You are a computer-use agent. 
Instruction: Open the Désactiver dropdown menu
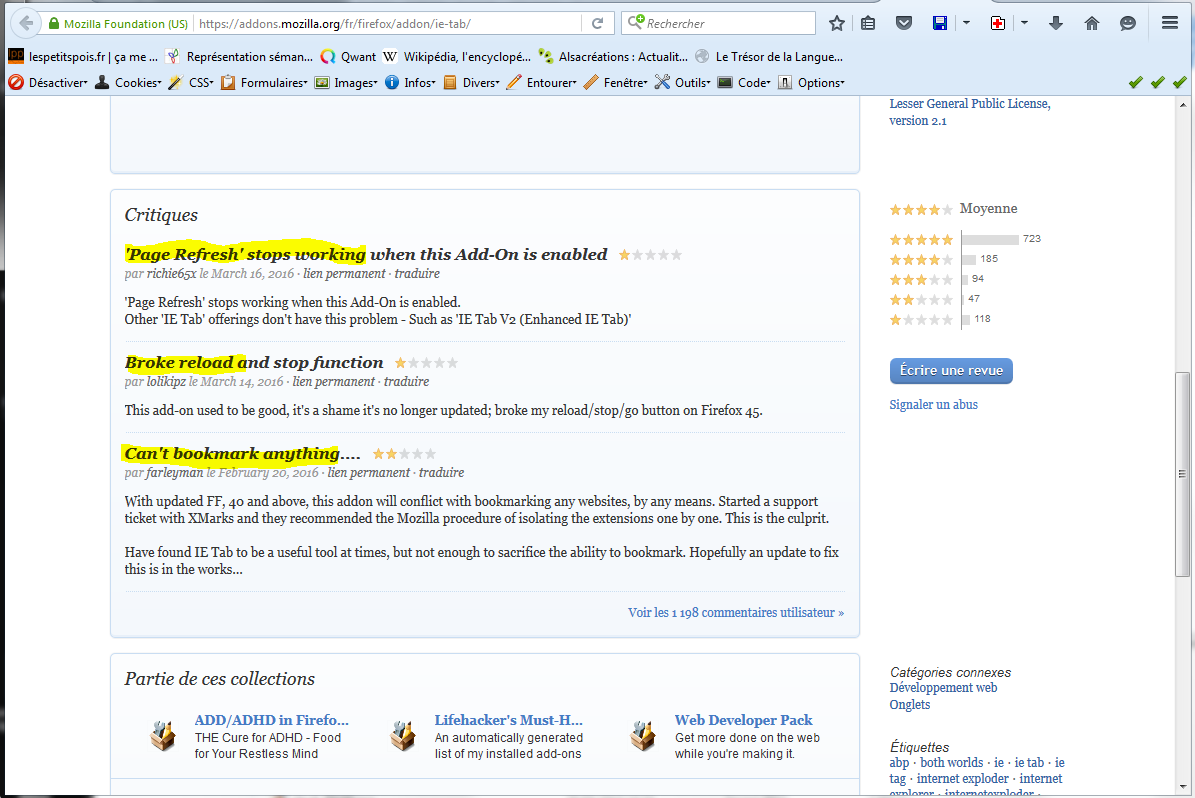(49, 83)
